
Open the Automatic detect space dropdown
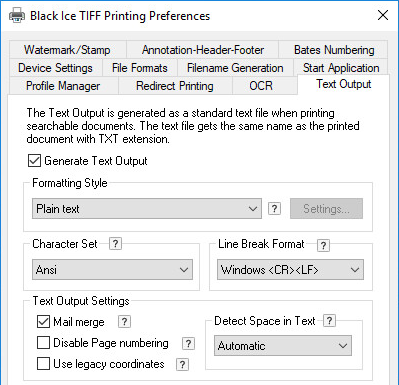[283, 346]
